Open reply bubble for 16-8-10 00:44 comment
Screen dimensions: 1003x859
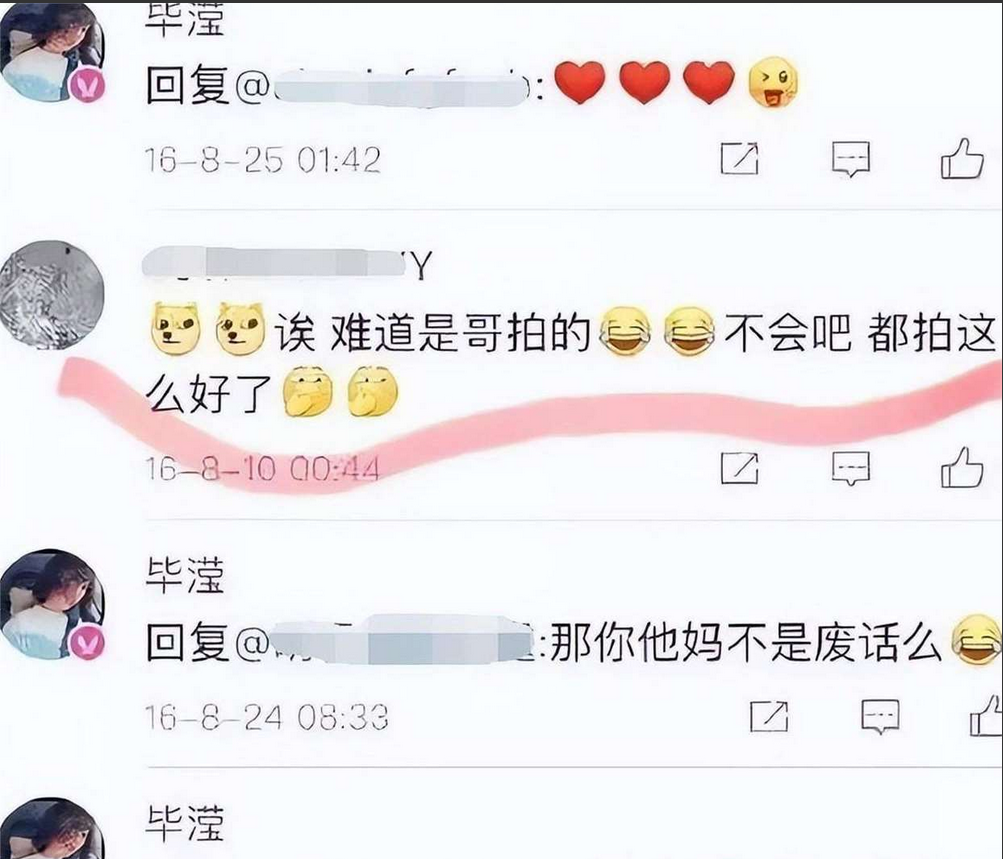(851, 468)
